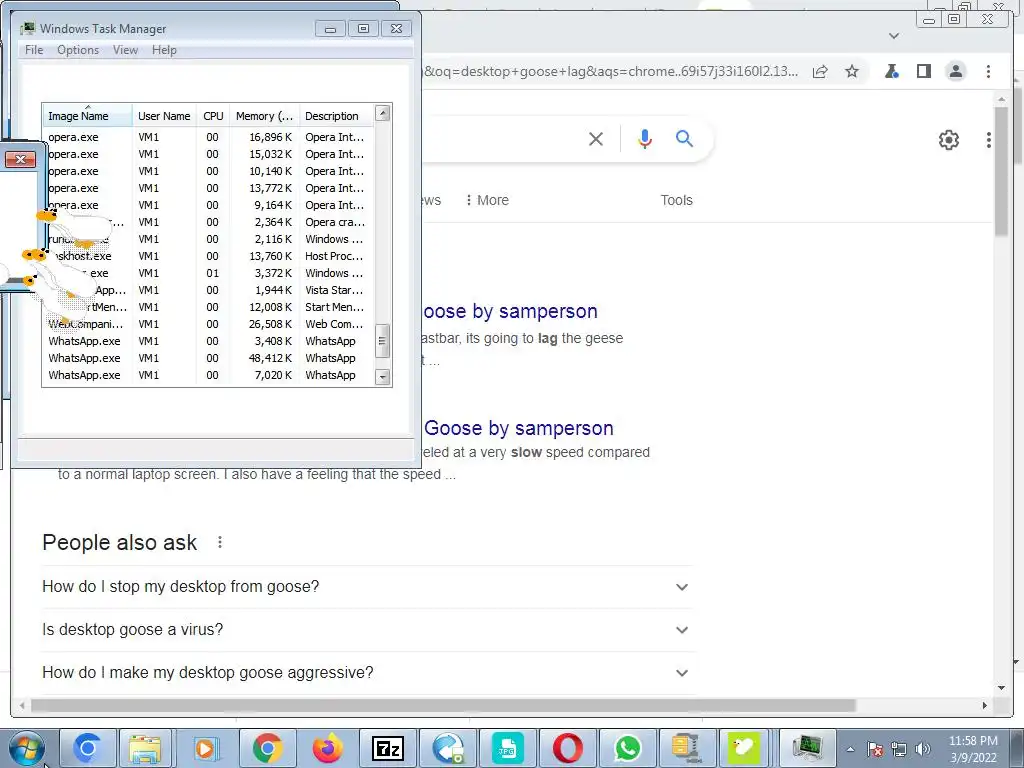
Task: Open Chrome tab search dropdown chevron
Action: coord(894,36)
